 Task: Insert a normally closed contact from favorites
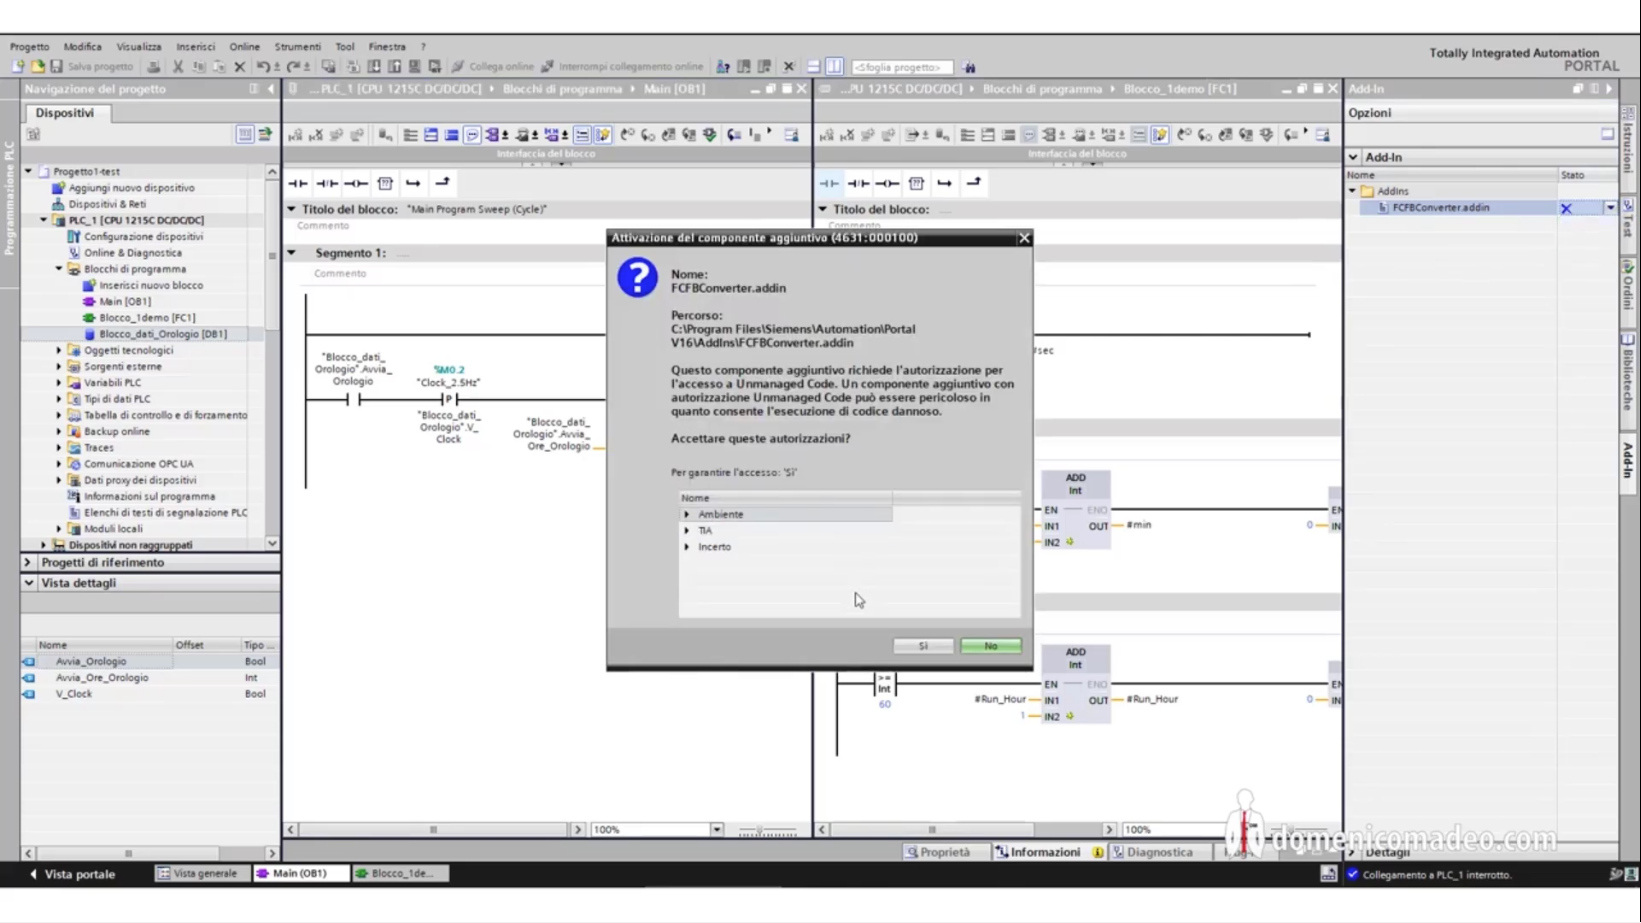pyautogui.click(x=327, y=183)
